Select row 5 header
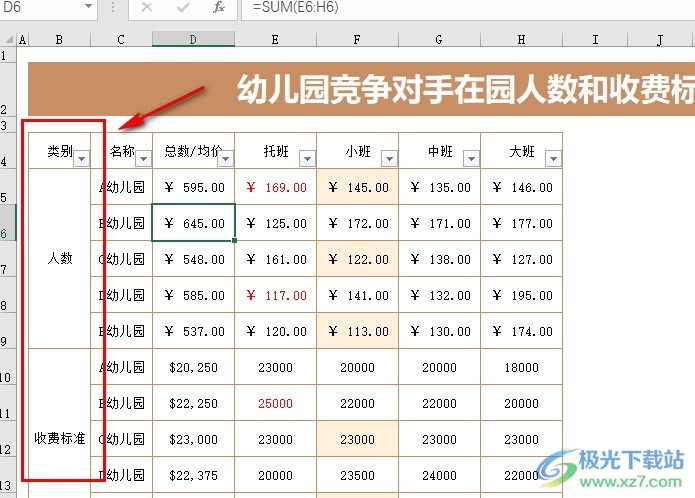This screenshot has height=498, width=695. tap(8, 187)
